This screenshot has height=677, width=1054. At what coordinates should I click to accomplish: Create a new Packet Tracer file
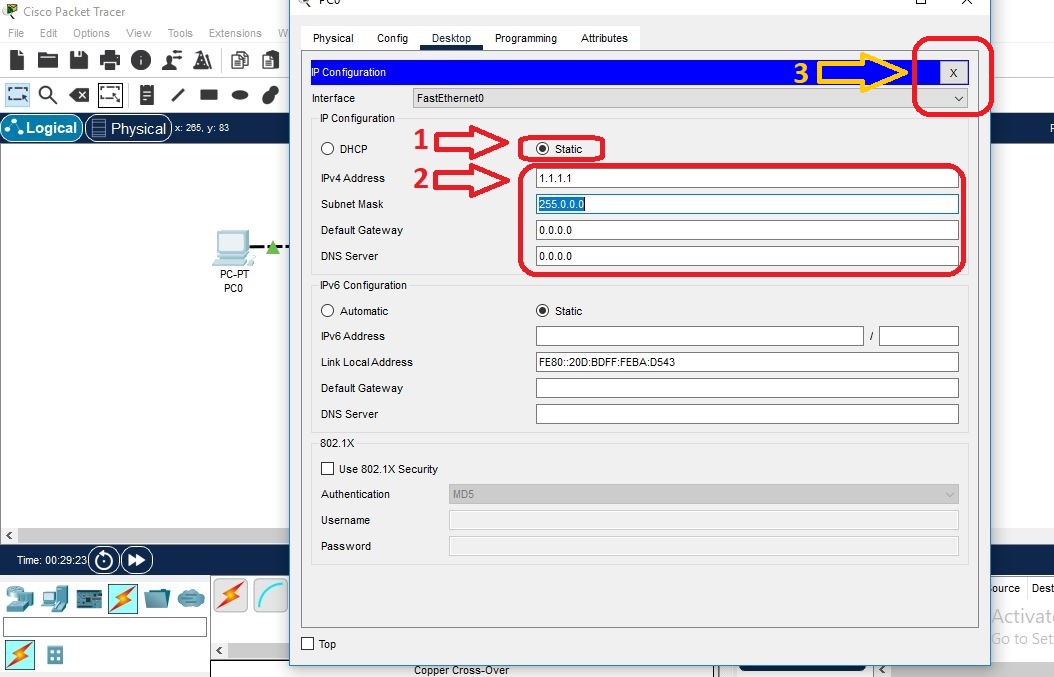coord(15,60)
